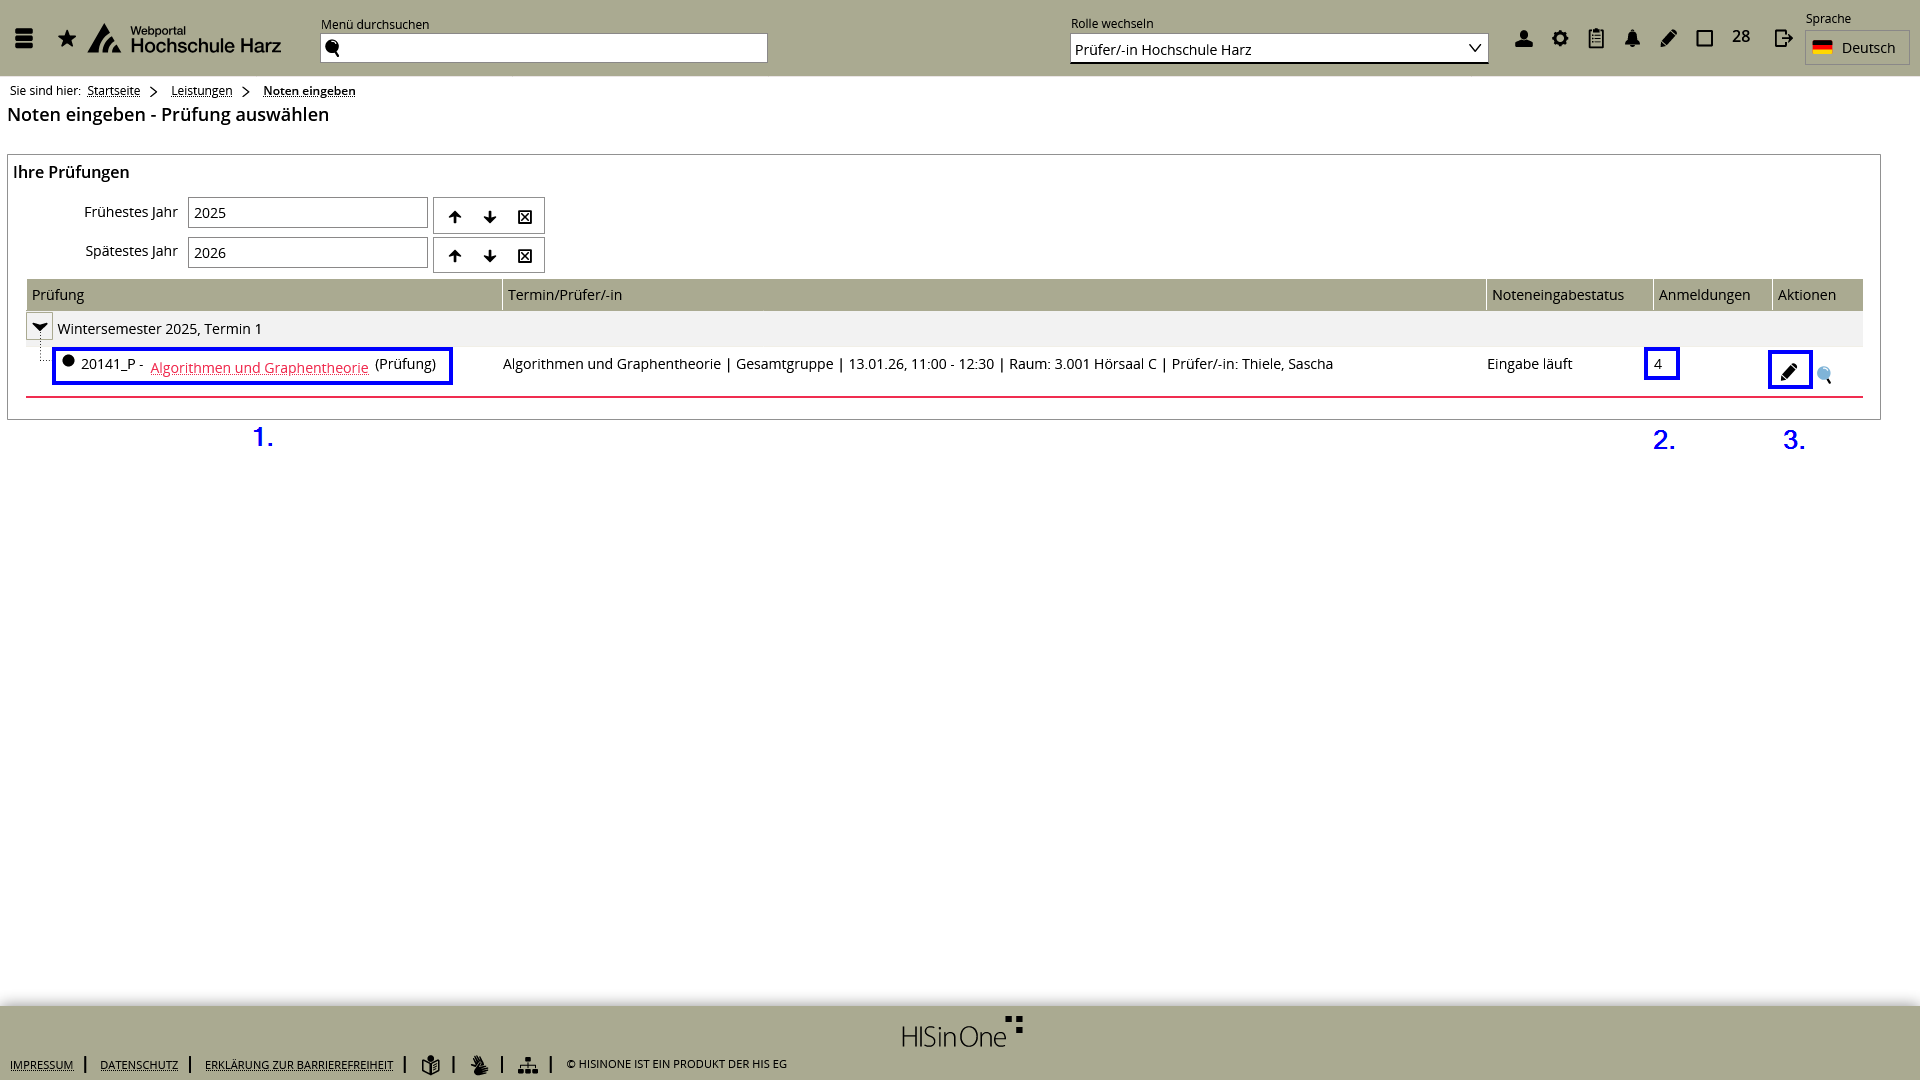Click the pencil to enter grades
This screenshot has height=1080, width=1920.
click(x=1789, y=371)
